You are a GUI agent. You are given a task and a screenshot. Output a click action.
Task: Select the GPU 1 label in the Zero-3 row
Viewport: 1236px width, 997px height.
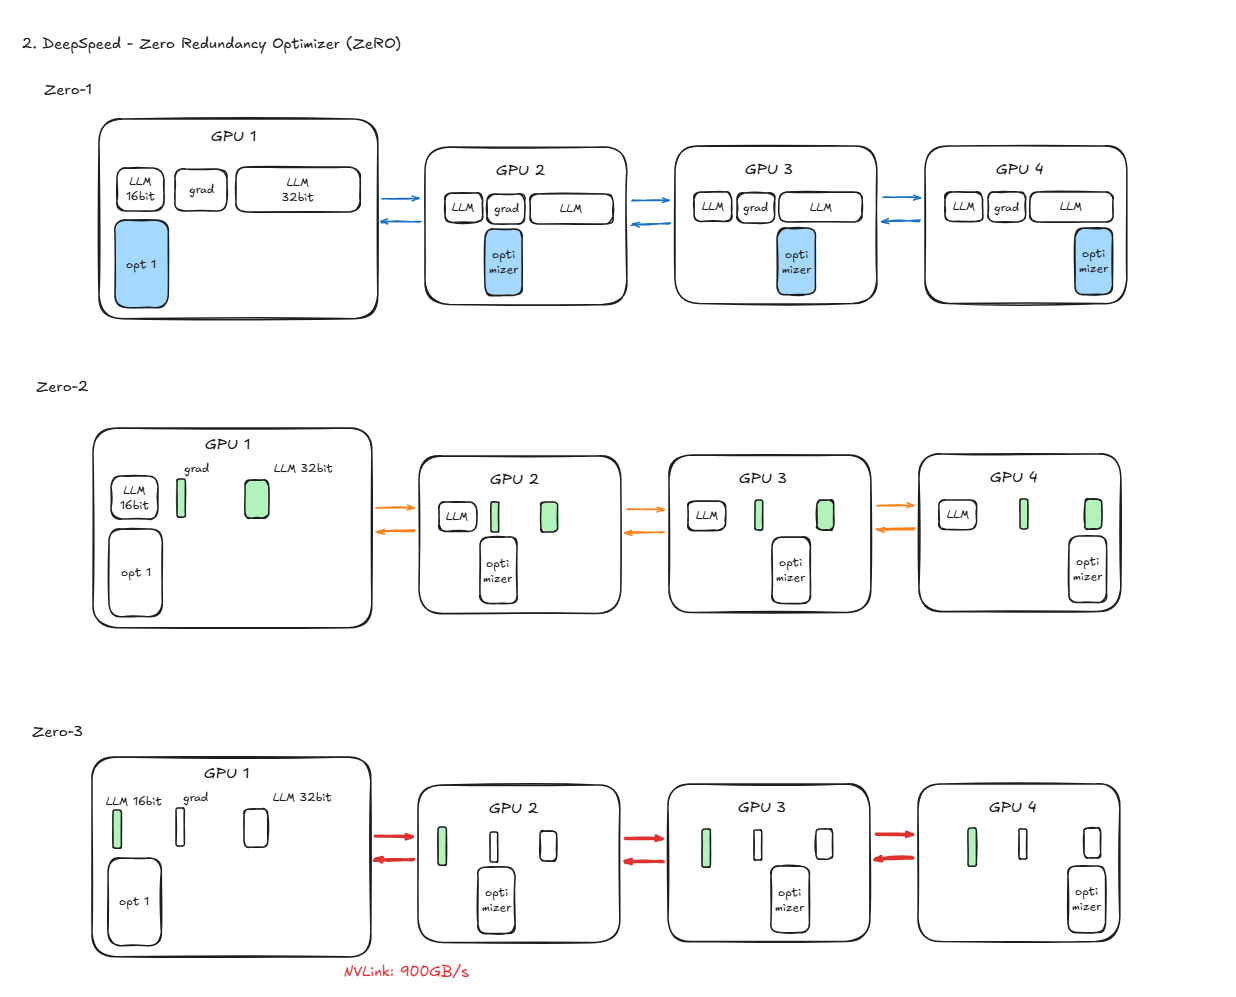227,773
